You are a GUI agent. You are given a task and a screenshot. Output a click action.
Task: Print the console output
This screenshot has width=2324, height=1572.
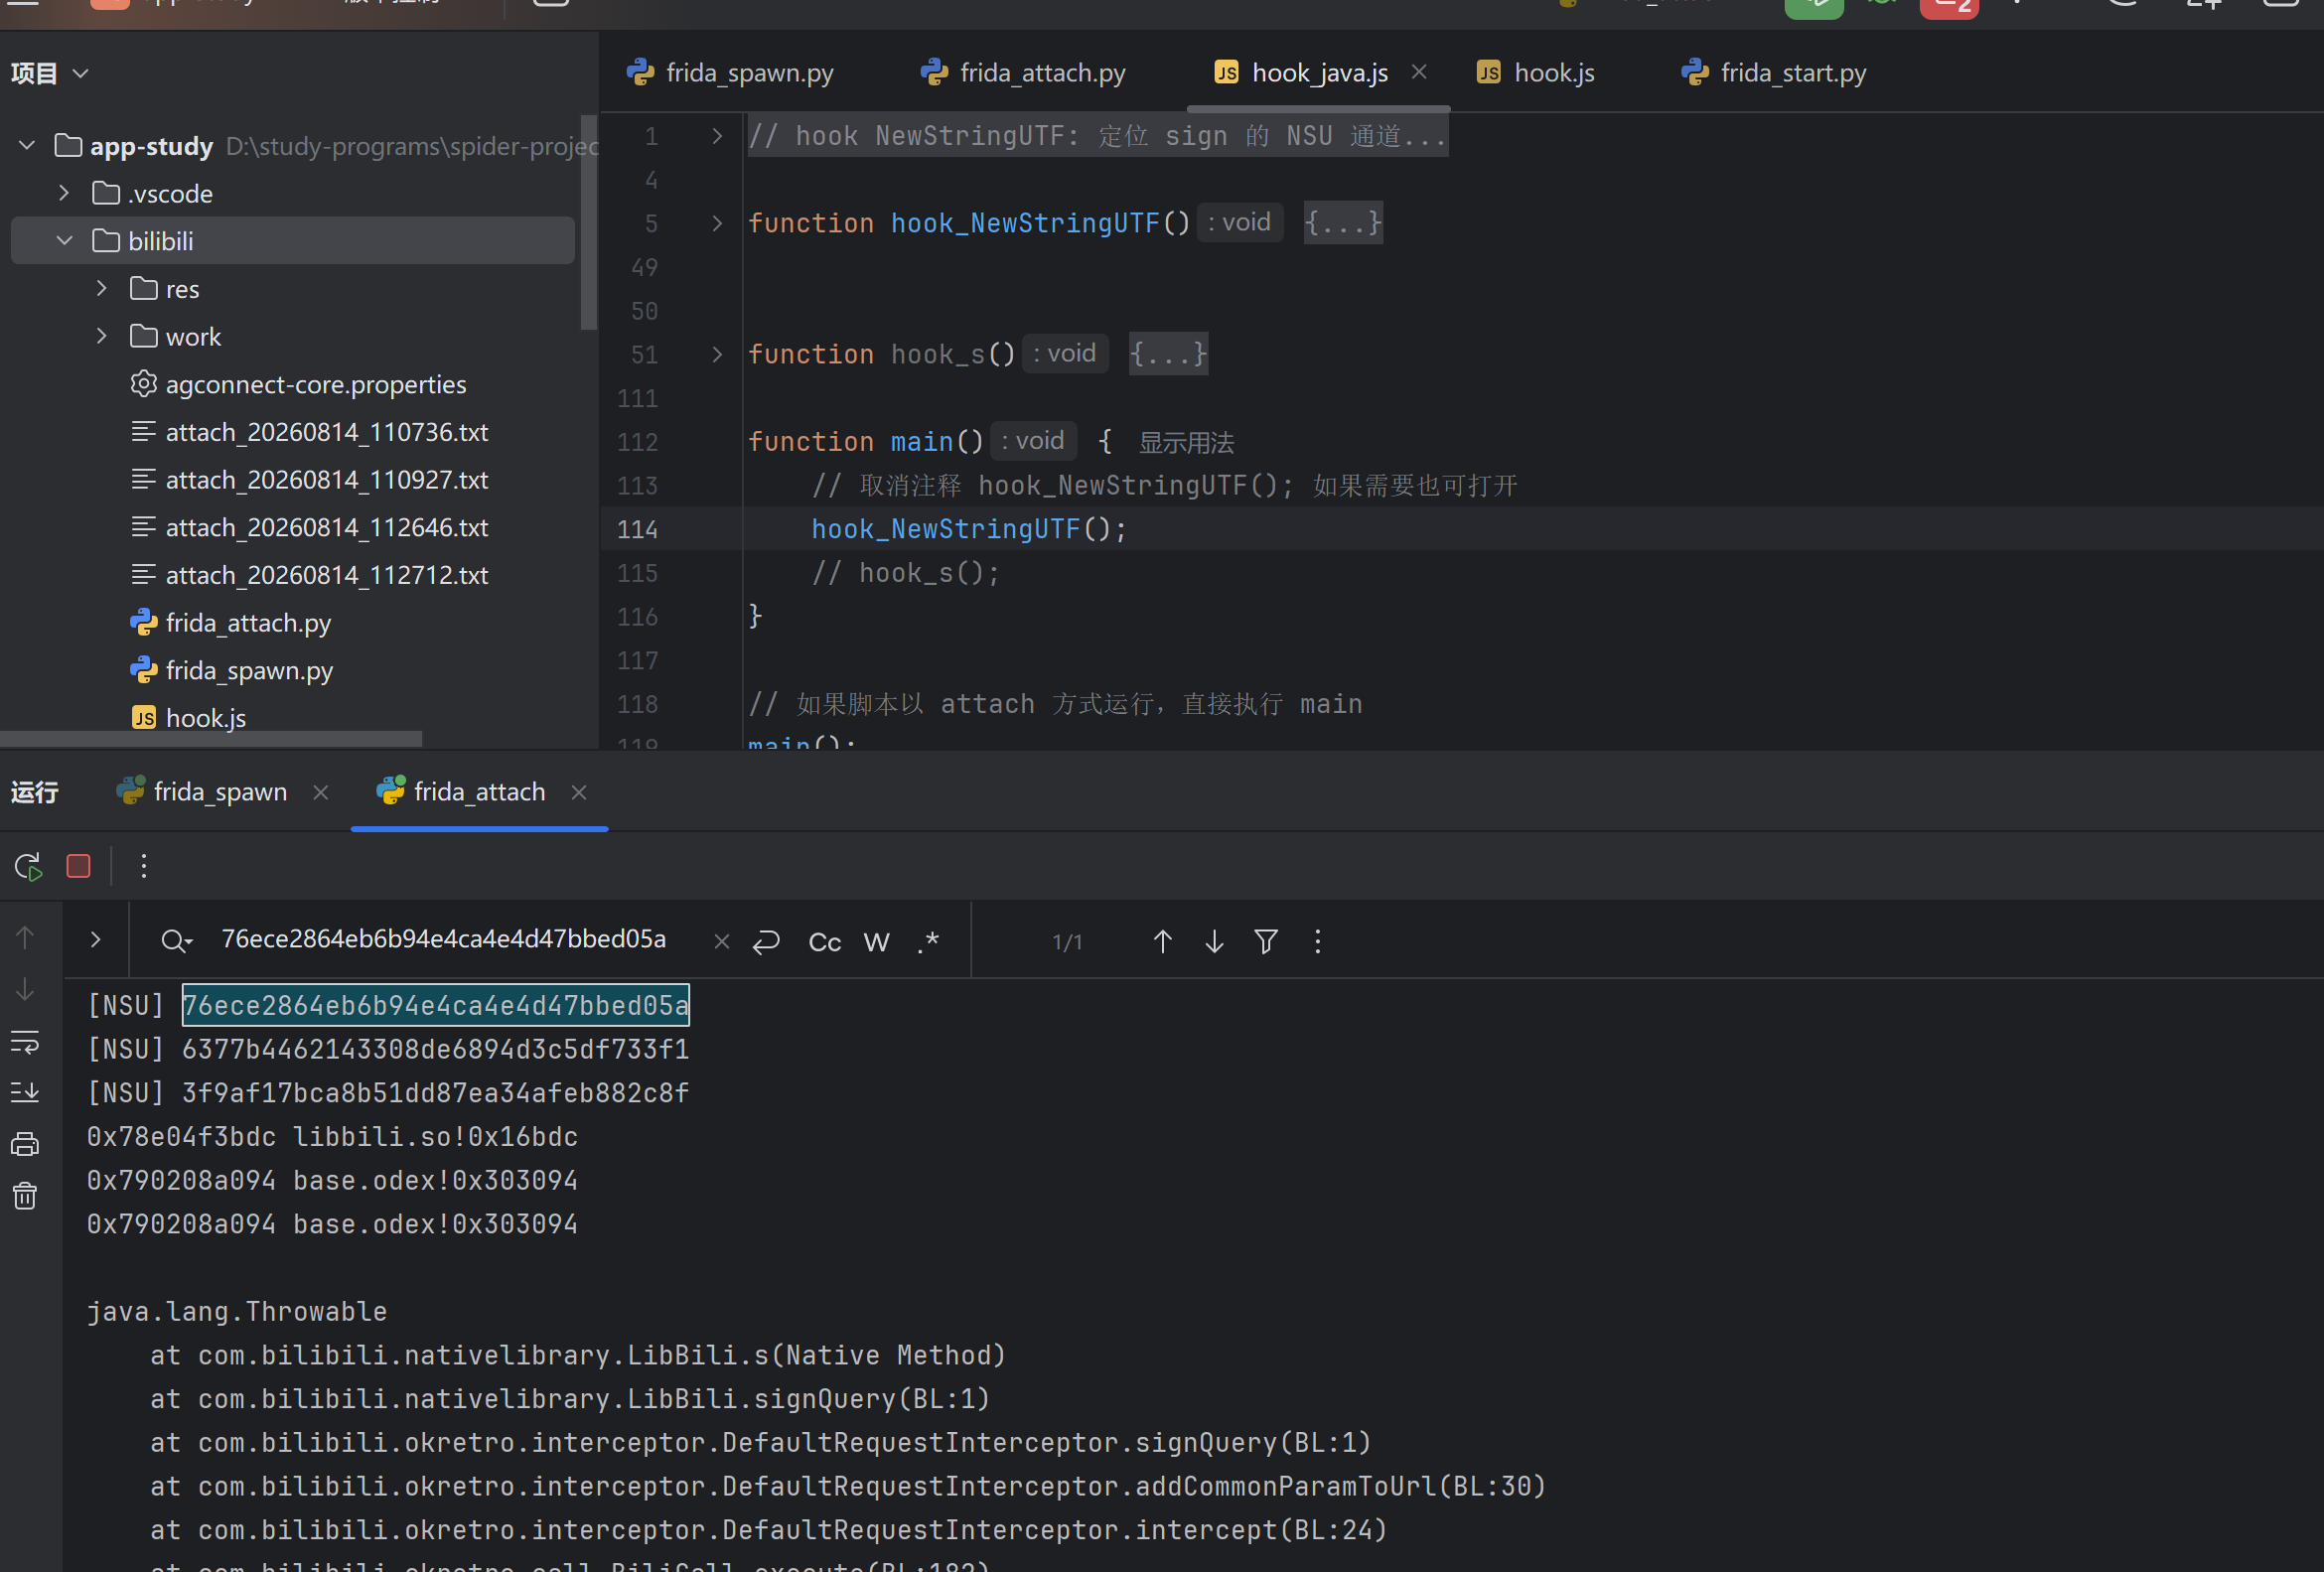coord(25,1144)
